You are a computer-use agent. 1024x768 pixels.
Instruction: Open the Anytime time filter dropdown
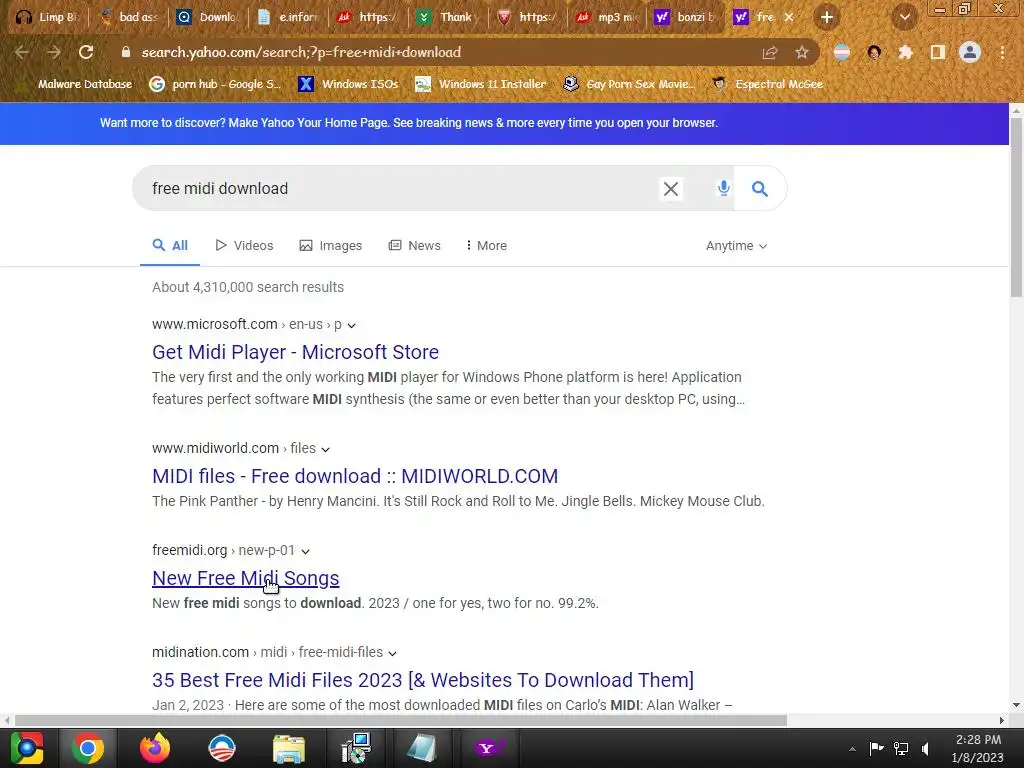click(736, 246)
